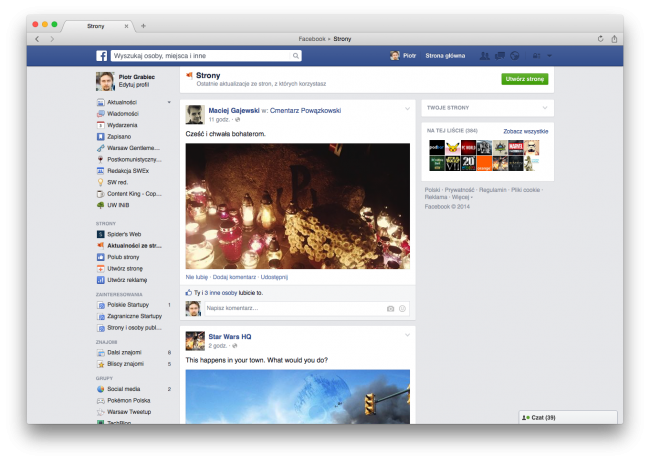Open Maciej Gajewski profile link

pos(234,110)
